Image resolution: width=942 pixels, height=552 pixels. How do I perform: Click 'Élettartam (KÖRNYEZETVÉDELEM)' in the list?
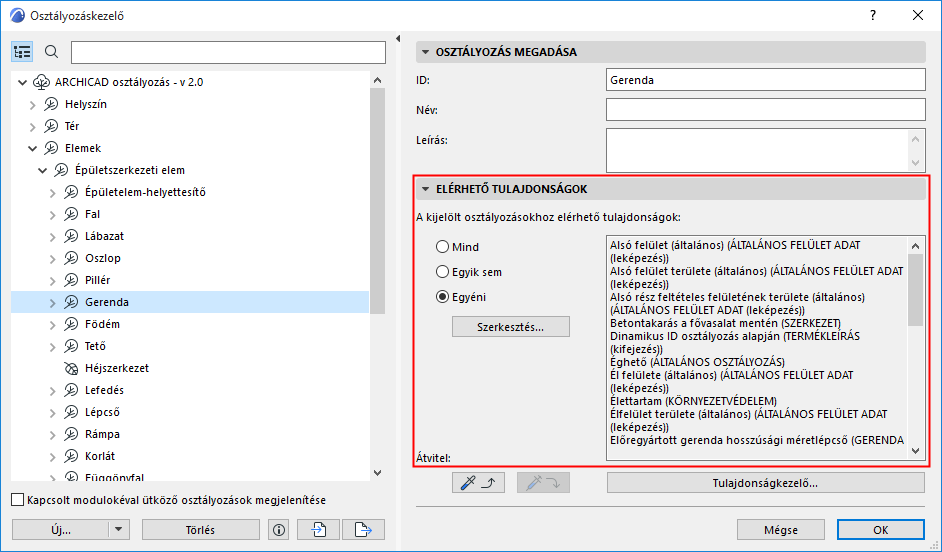coord(693,401)
